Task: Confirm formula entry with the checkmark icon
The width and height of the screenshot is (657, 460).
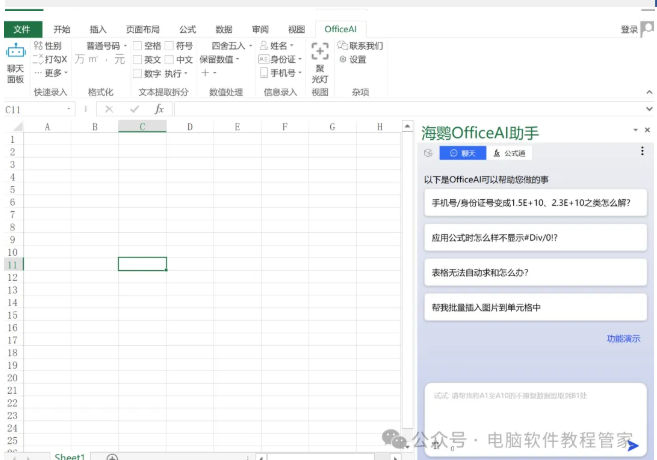Action: (x=135, y=109)
